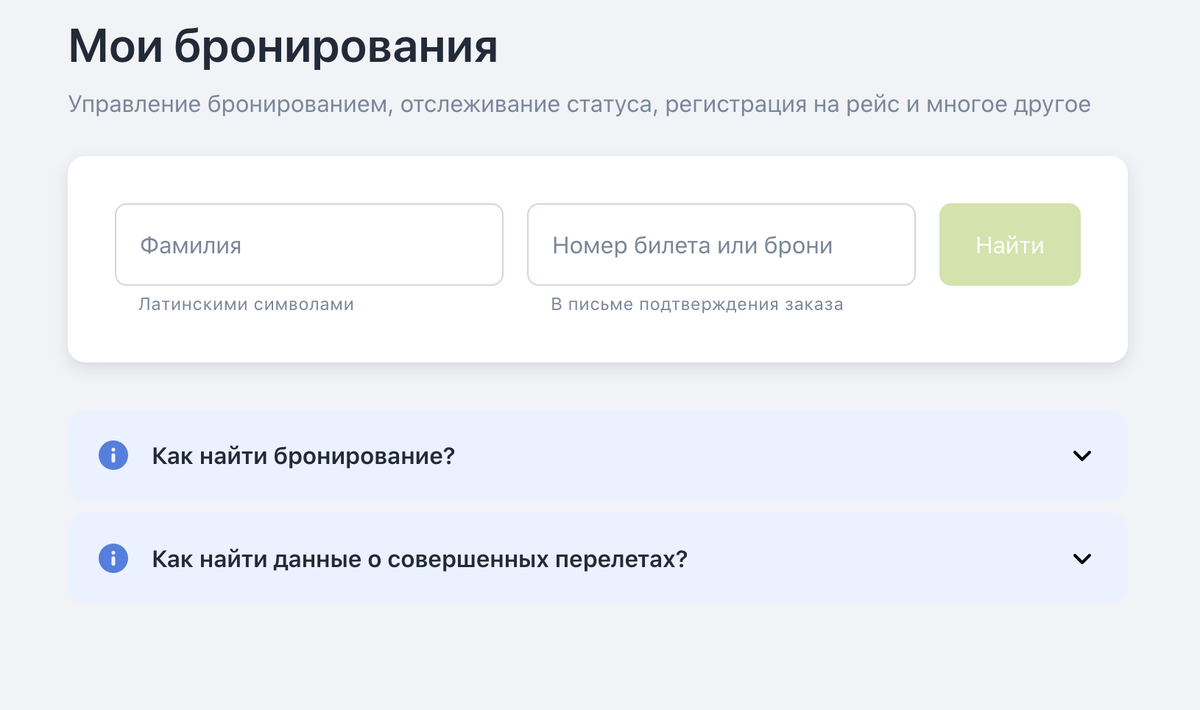Click the info icon beside 'Как найти бронирование?'

click(113, 455)
